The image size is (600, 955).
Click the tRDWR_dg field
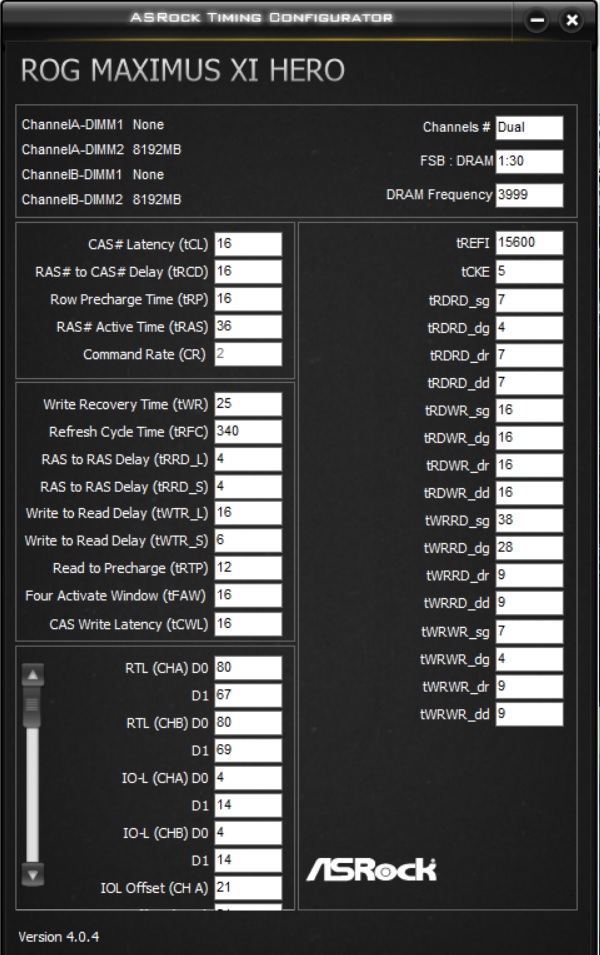pyautogui.click(x=529, y=437)
